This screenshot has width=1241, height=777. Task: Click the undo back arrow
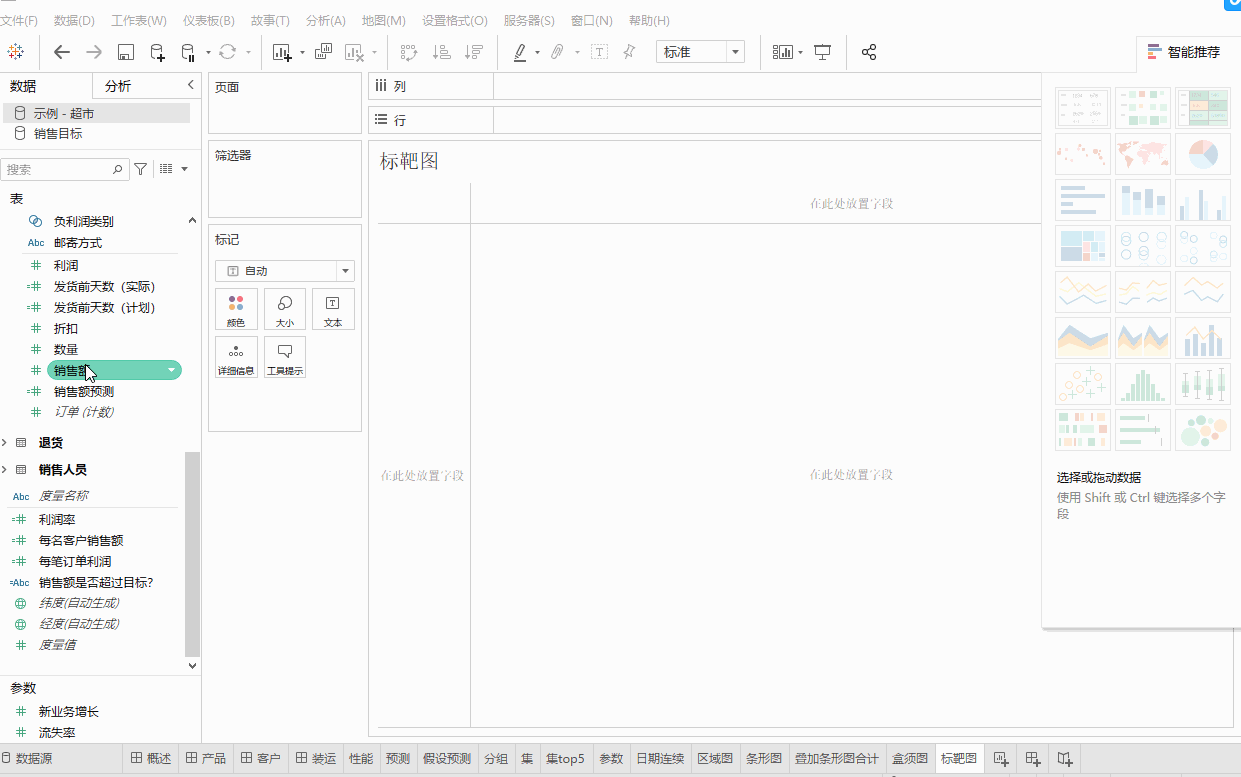click(x=62, y=52)
